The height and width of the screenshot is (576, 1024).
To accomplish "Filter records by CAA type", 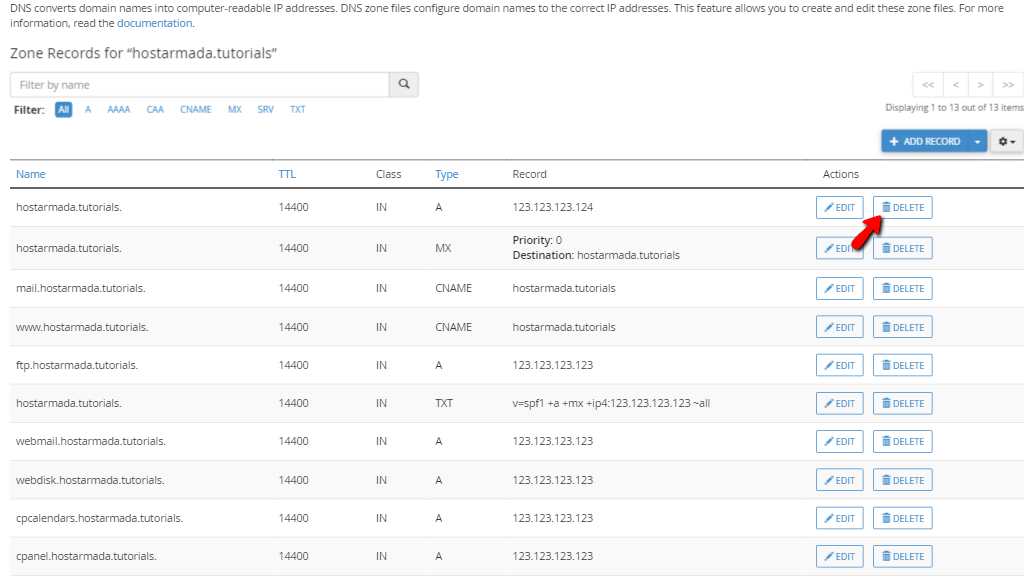I will (x=155, y=109).
